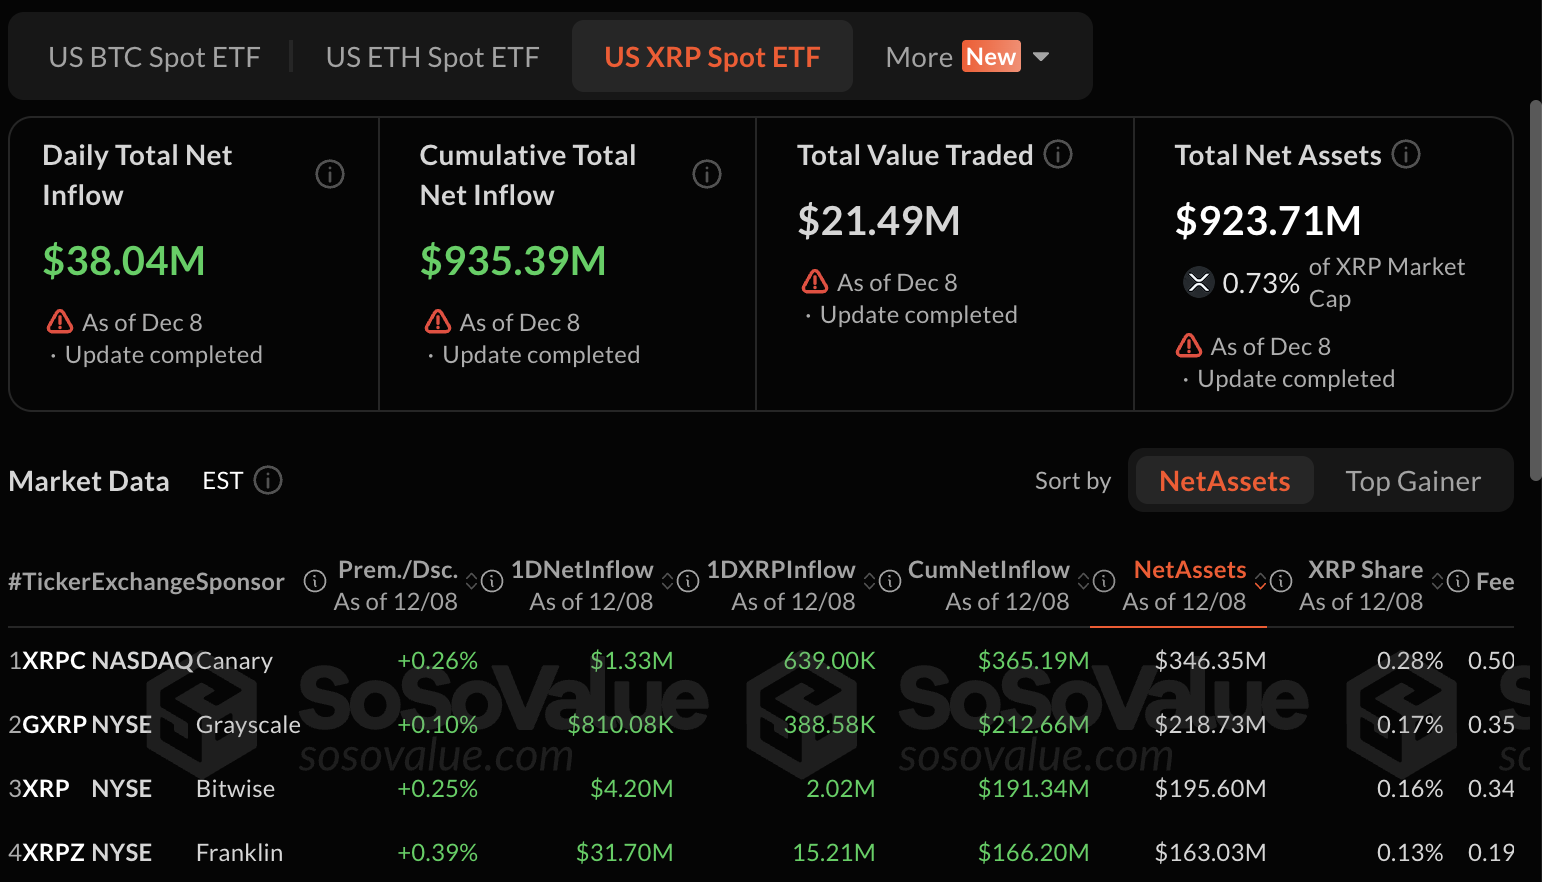Open the Total Net Assets info tooltip
Screen dimensions: 1542x882
click(1407, 154)
